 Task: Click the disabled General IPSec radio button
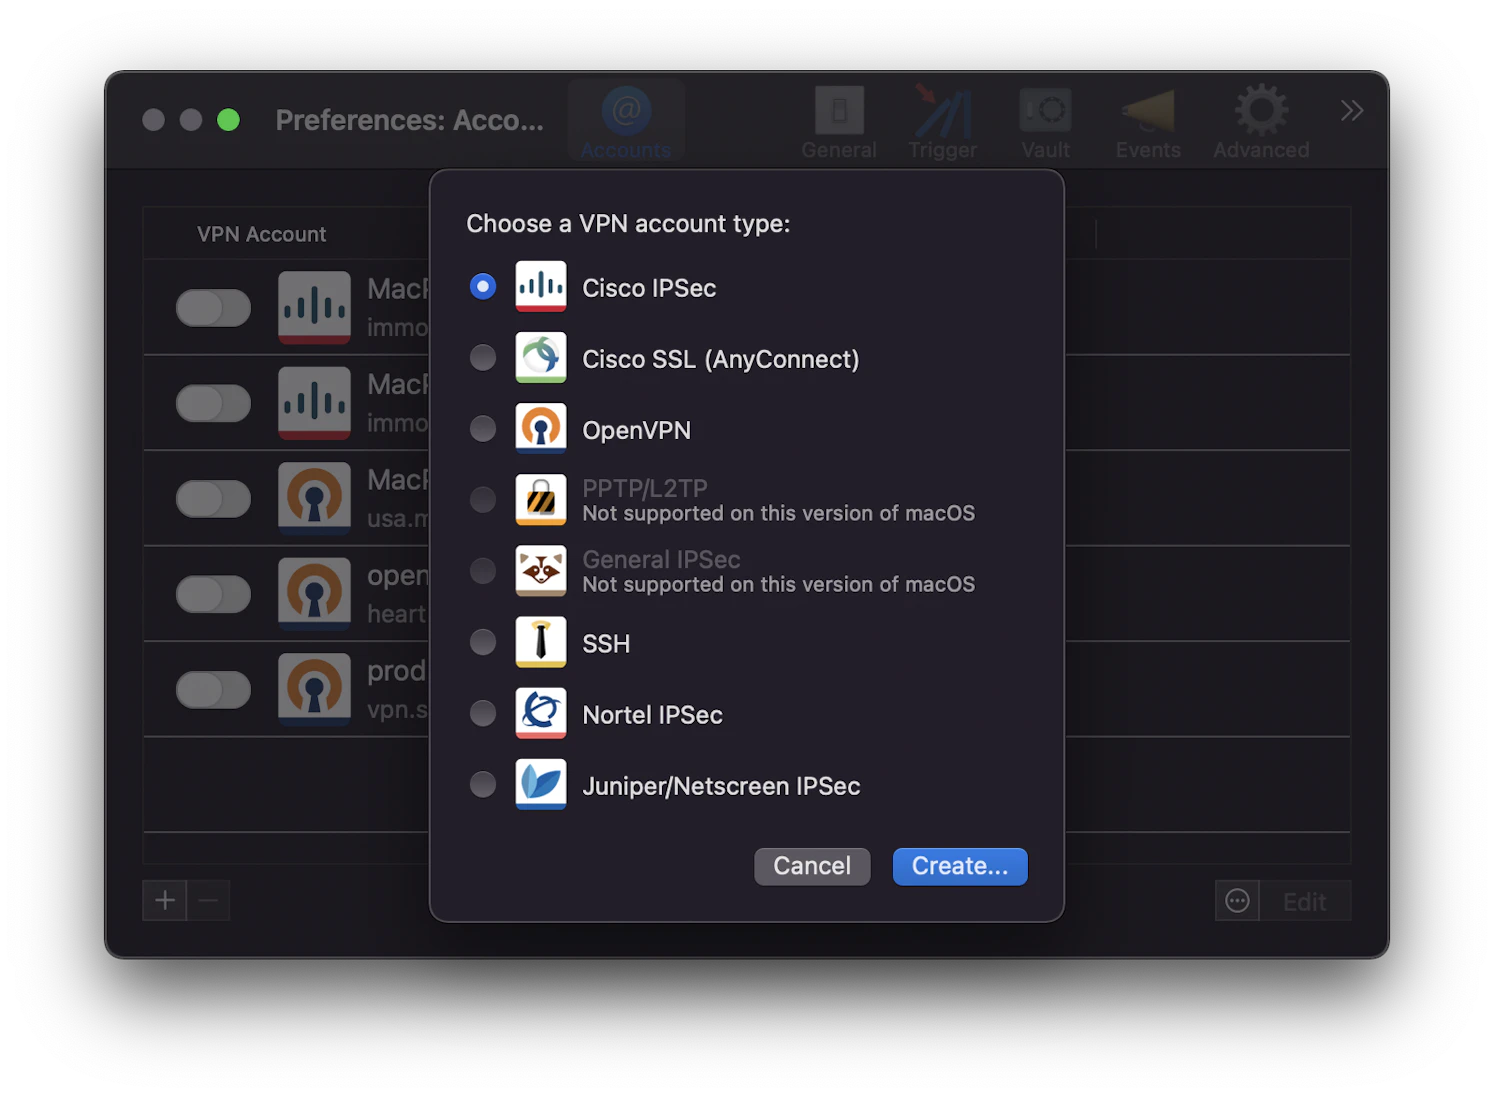[x=483, y=571]
